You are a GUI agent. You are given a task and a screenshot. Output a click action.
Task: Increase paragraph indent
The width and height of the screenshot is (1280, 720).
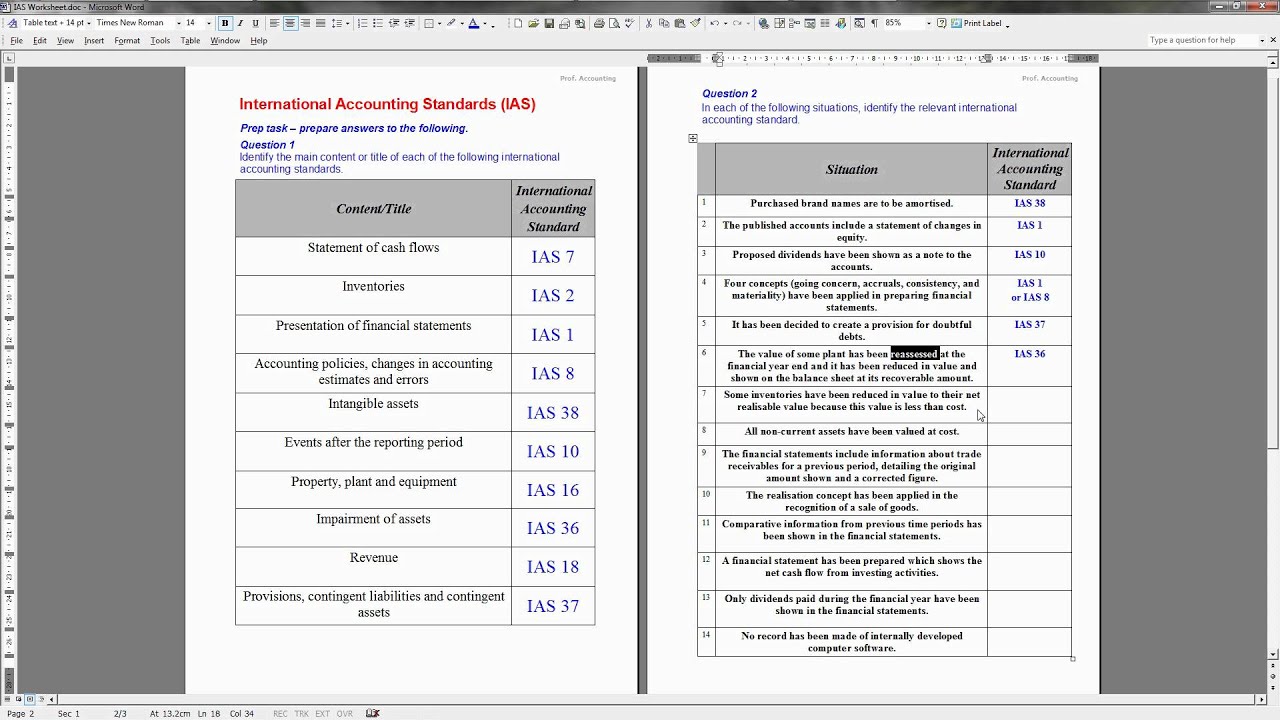pyautogui.click(x=410, y=23)
